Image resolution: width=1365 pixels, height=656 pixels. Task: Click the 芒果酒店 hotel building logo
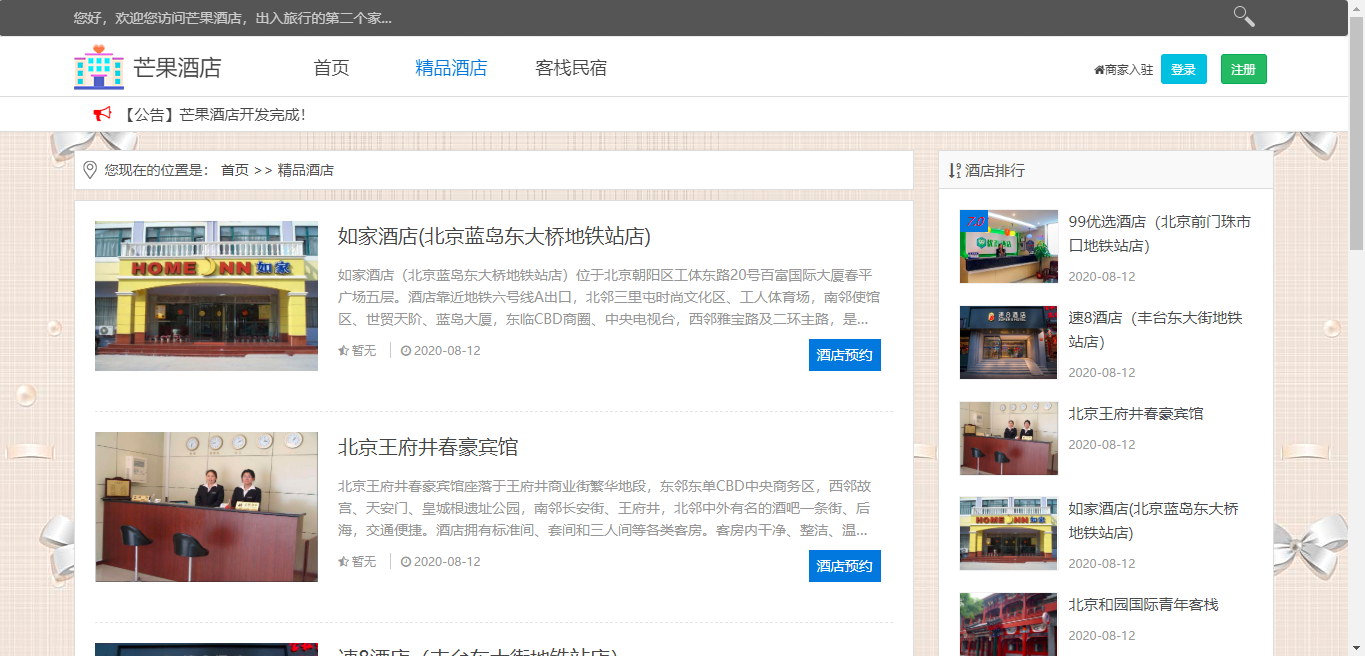click(x=98, y=67)
